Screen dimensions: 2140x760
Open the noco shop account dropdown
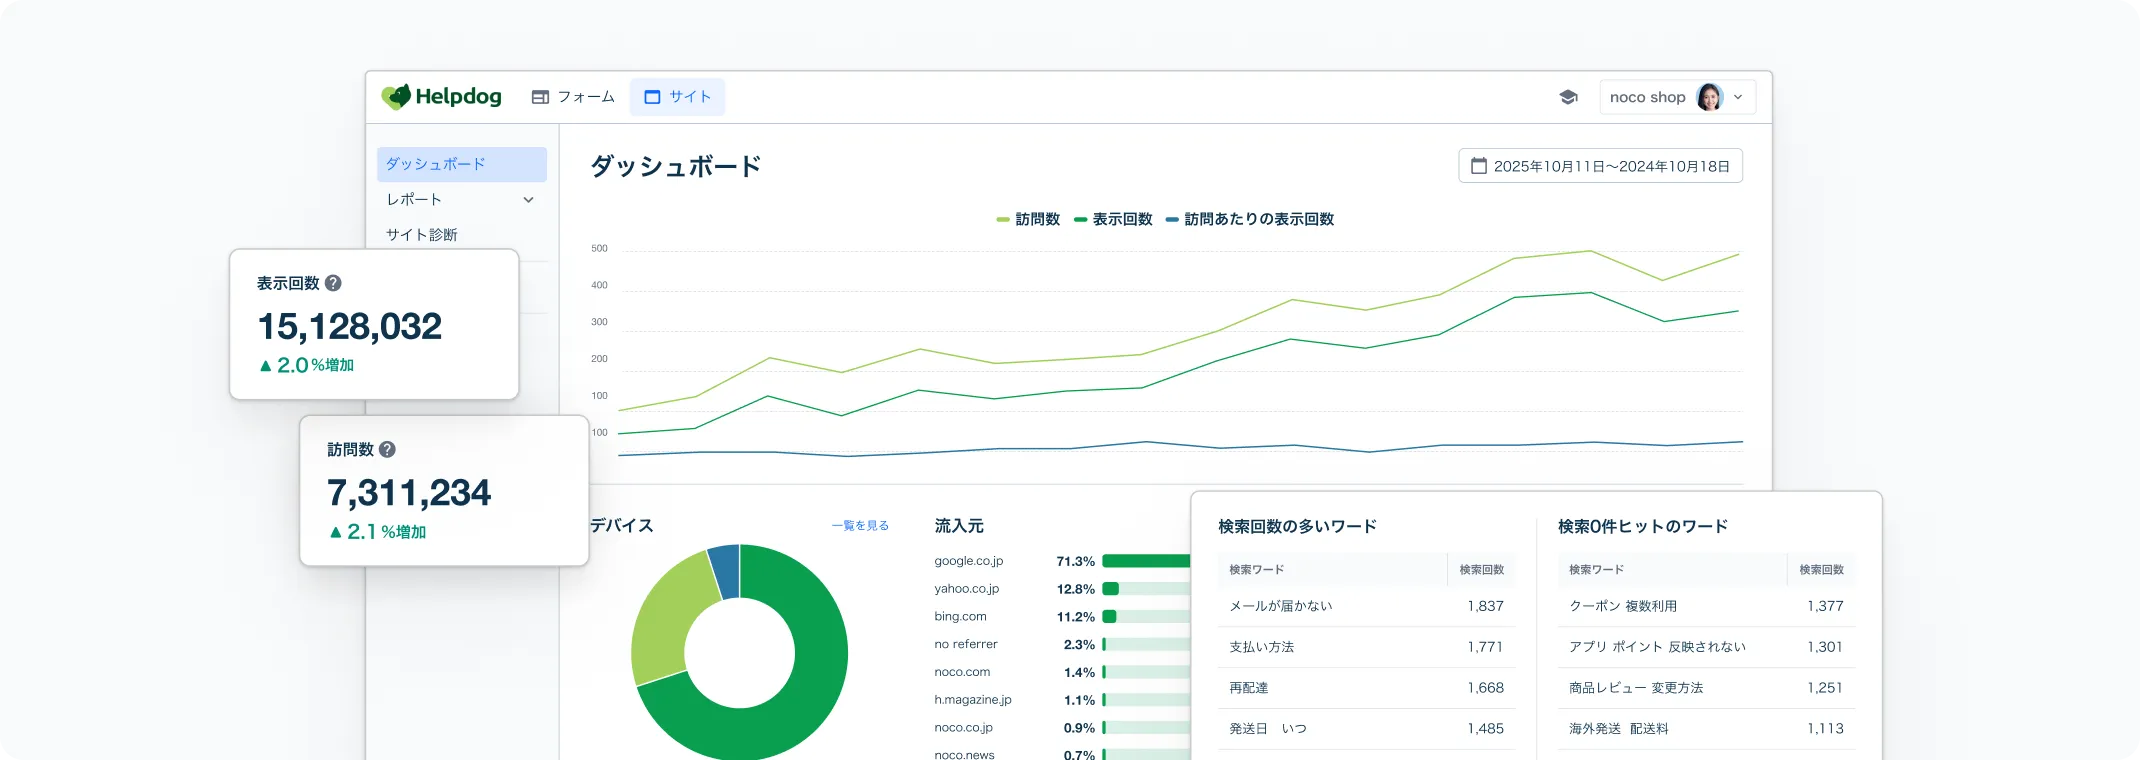(x=1677, y=97)
